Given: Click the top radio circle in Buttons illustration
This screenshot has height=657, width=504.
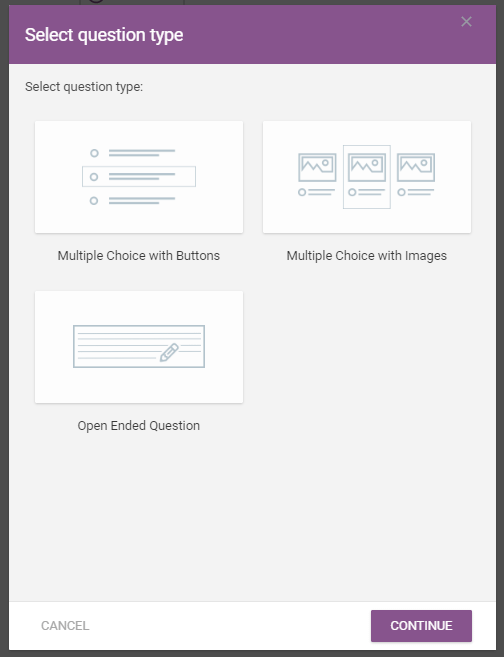Looking at the screenshot, I should pyautogui.click(x=94, y=153).
